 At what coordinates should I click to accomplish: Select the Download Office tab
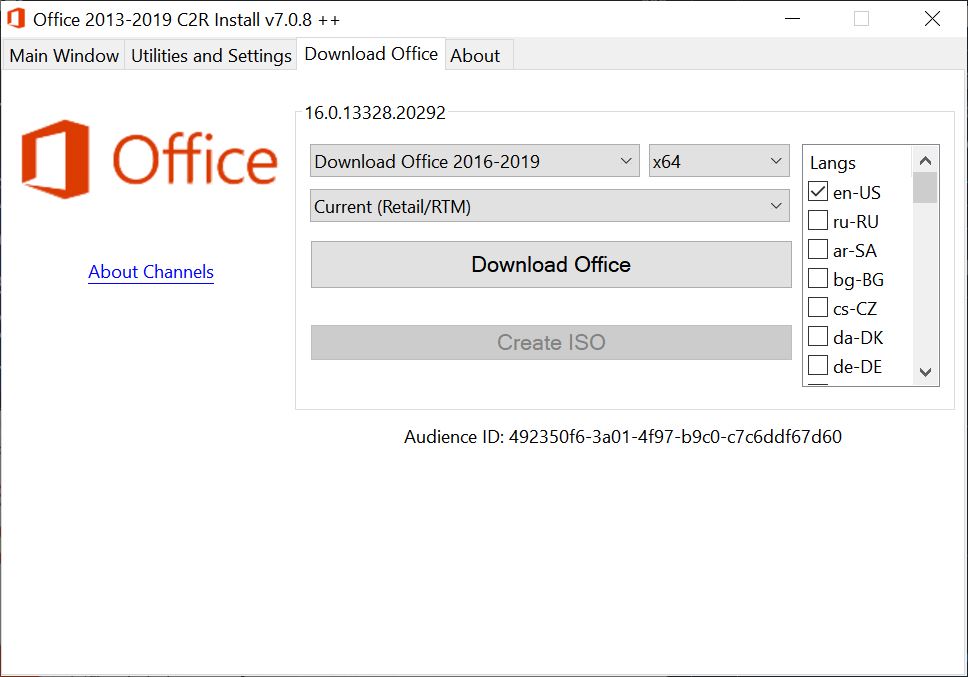(x=371, y=54)
